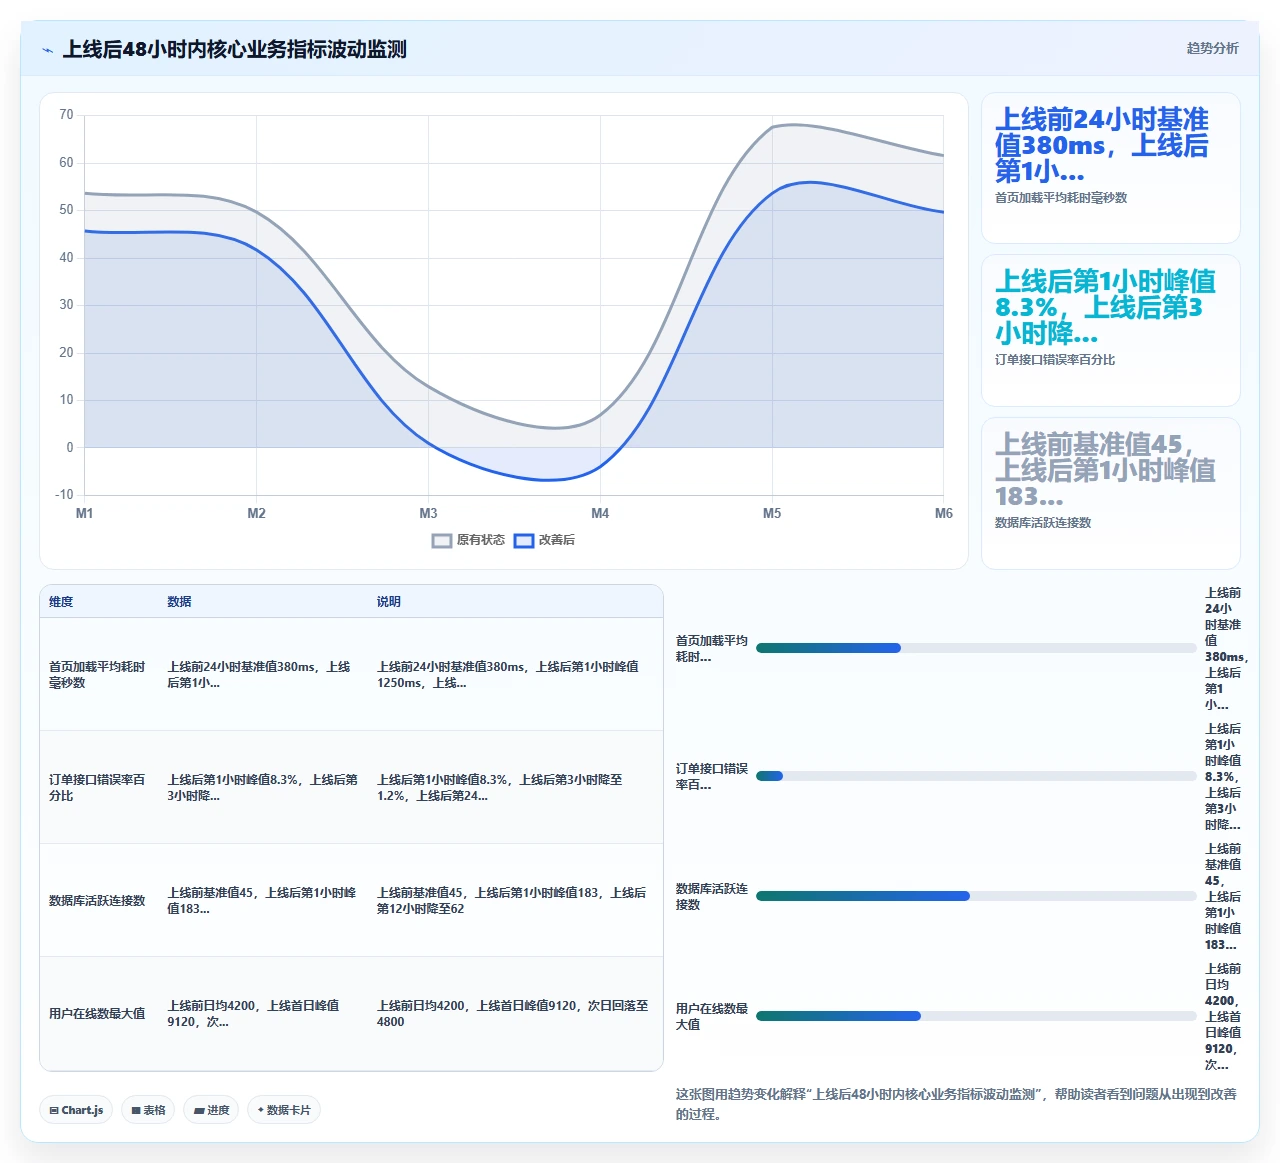The width and height of the screenshot is (1280, 1163).
Task: Click the M5 axis label on chart
Action: tap(772, 513)
